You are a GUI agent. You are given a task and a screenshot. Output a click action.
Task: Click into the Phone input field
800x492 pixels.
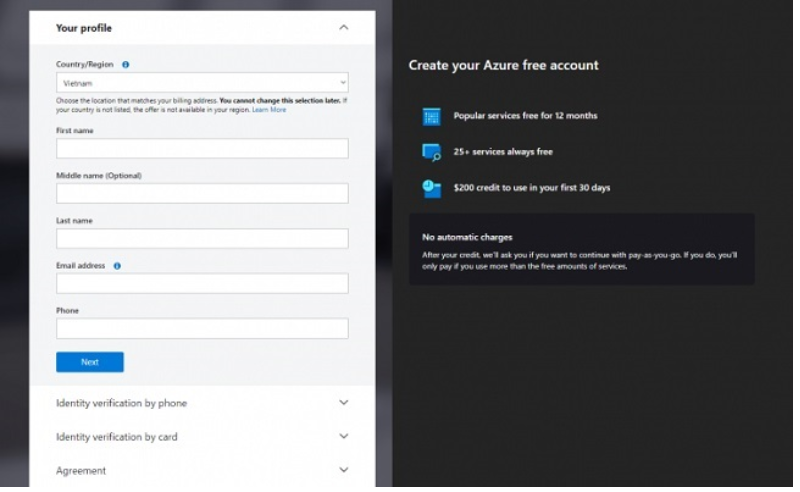[202, 329]
